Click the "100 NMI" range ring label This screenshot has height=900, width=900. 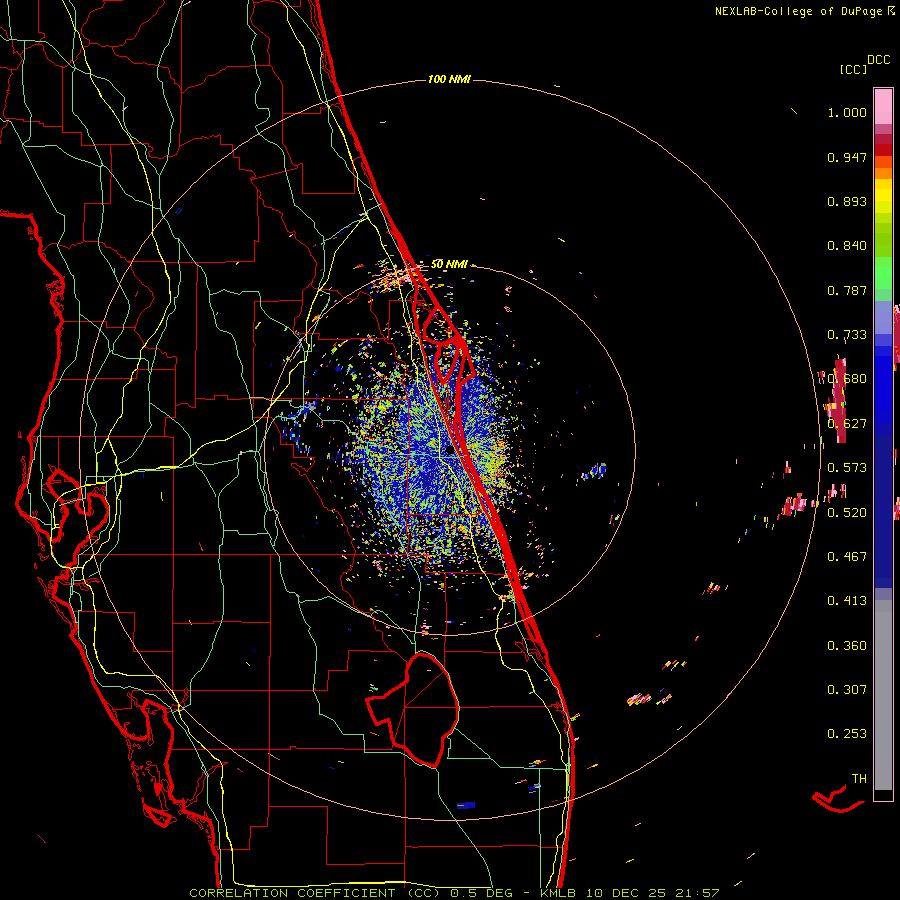coord(449,79)
